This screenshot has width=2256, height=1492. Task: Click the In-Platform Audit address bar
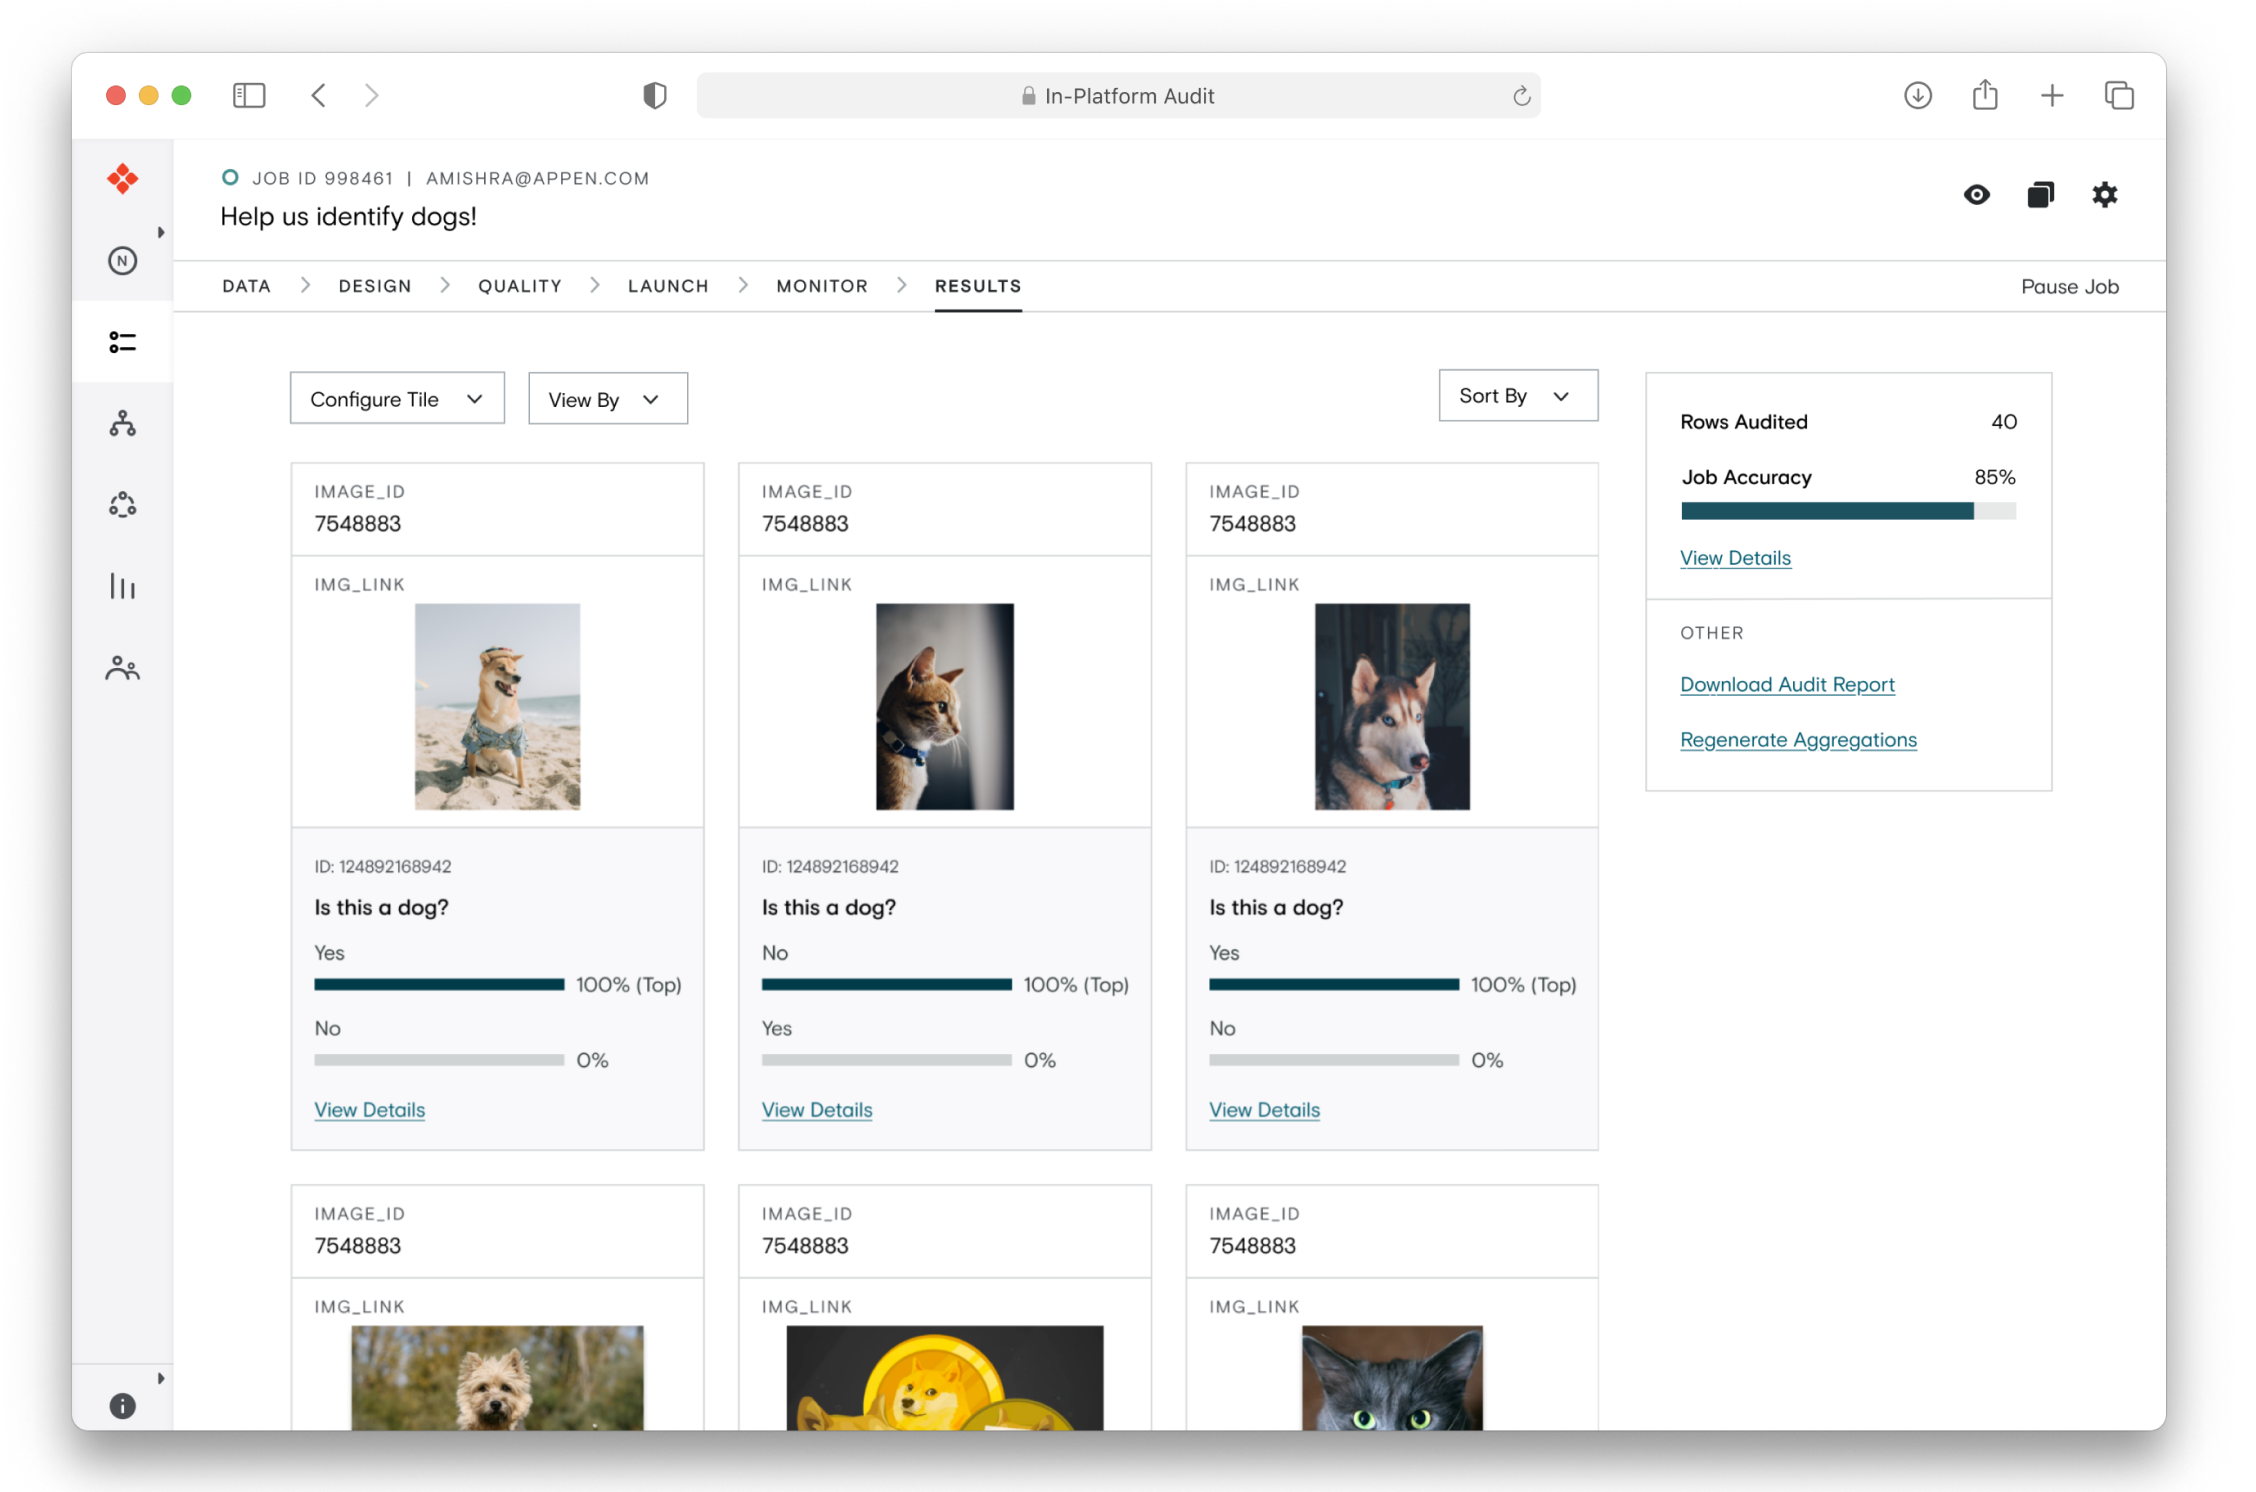(x=1118, y=96)
